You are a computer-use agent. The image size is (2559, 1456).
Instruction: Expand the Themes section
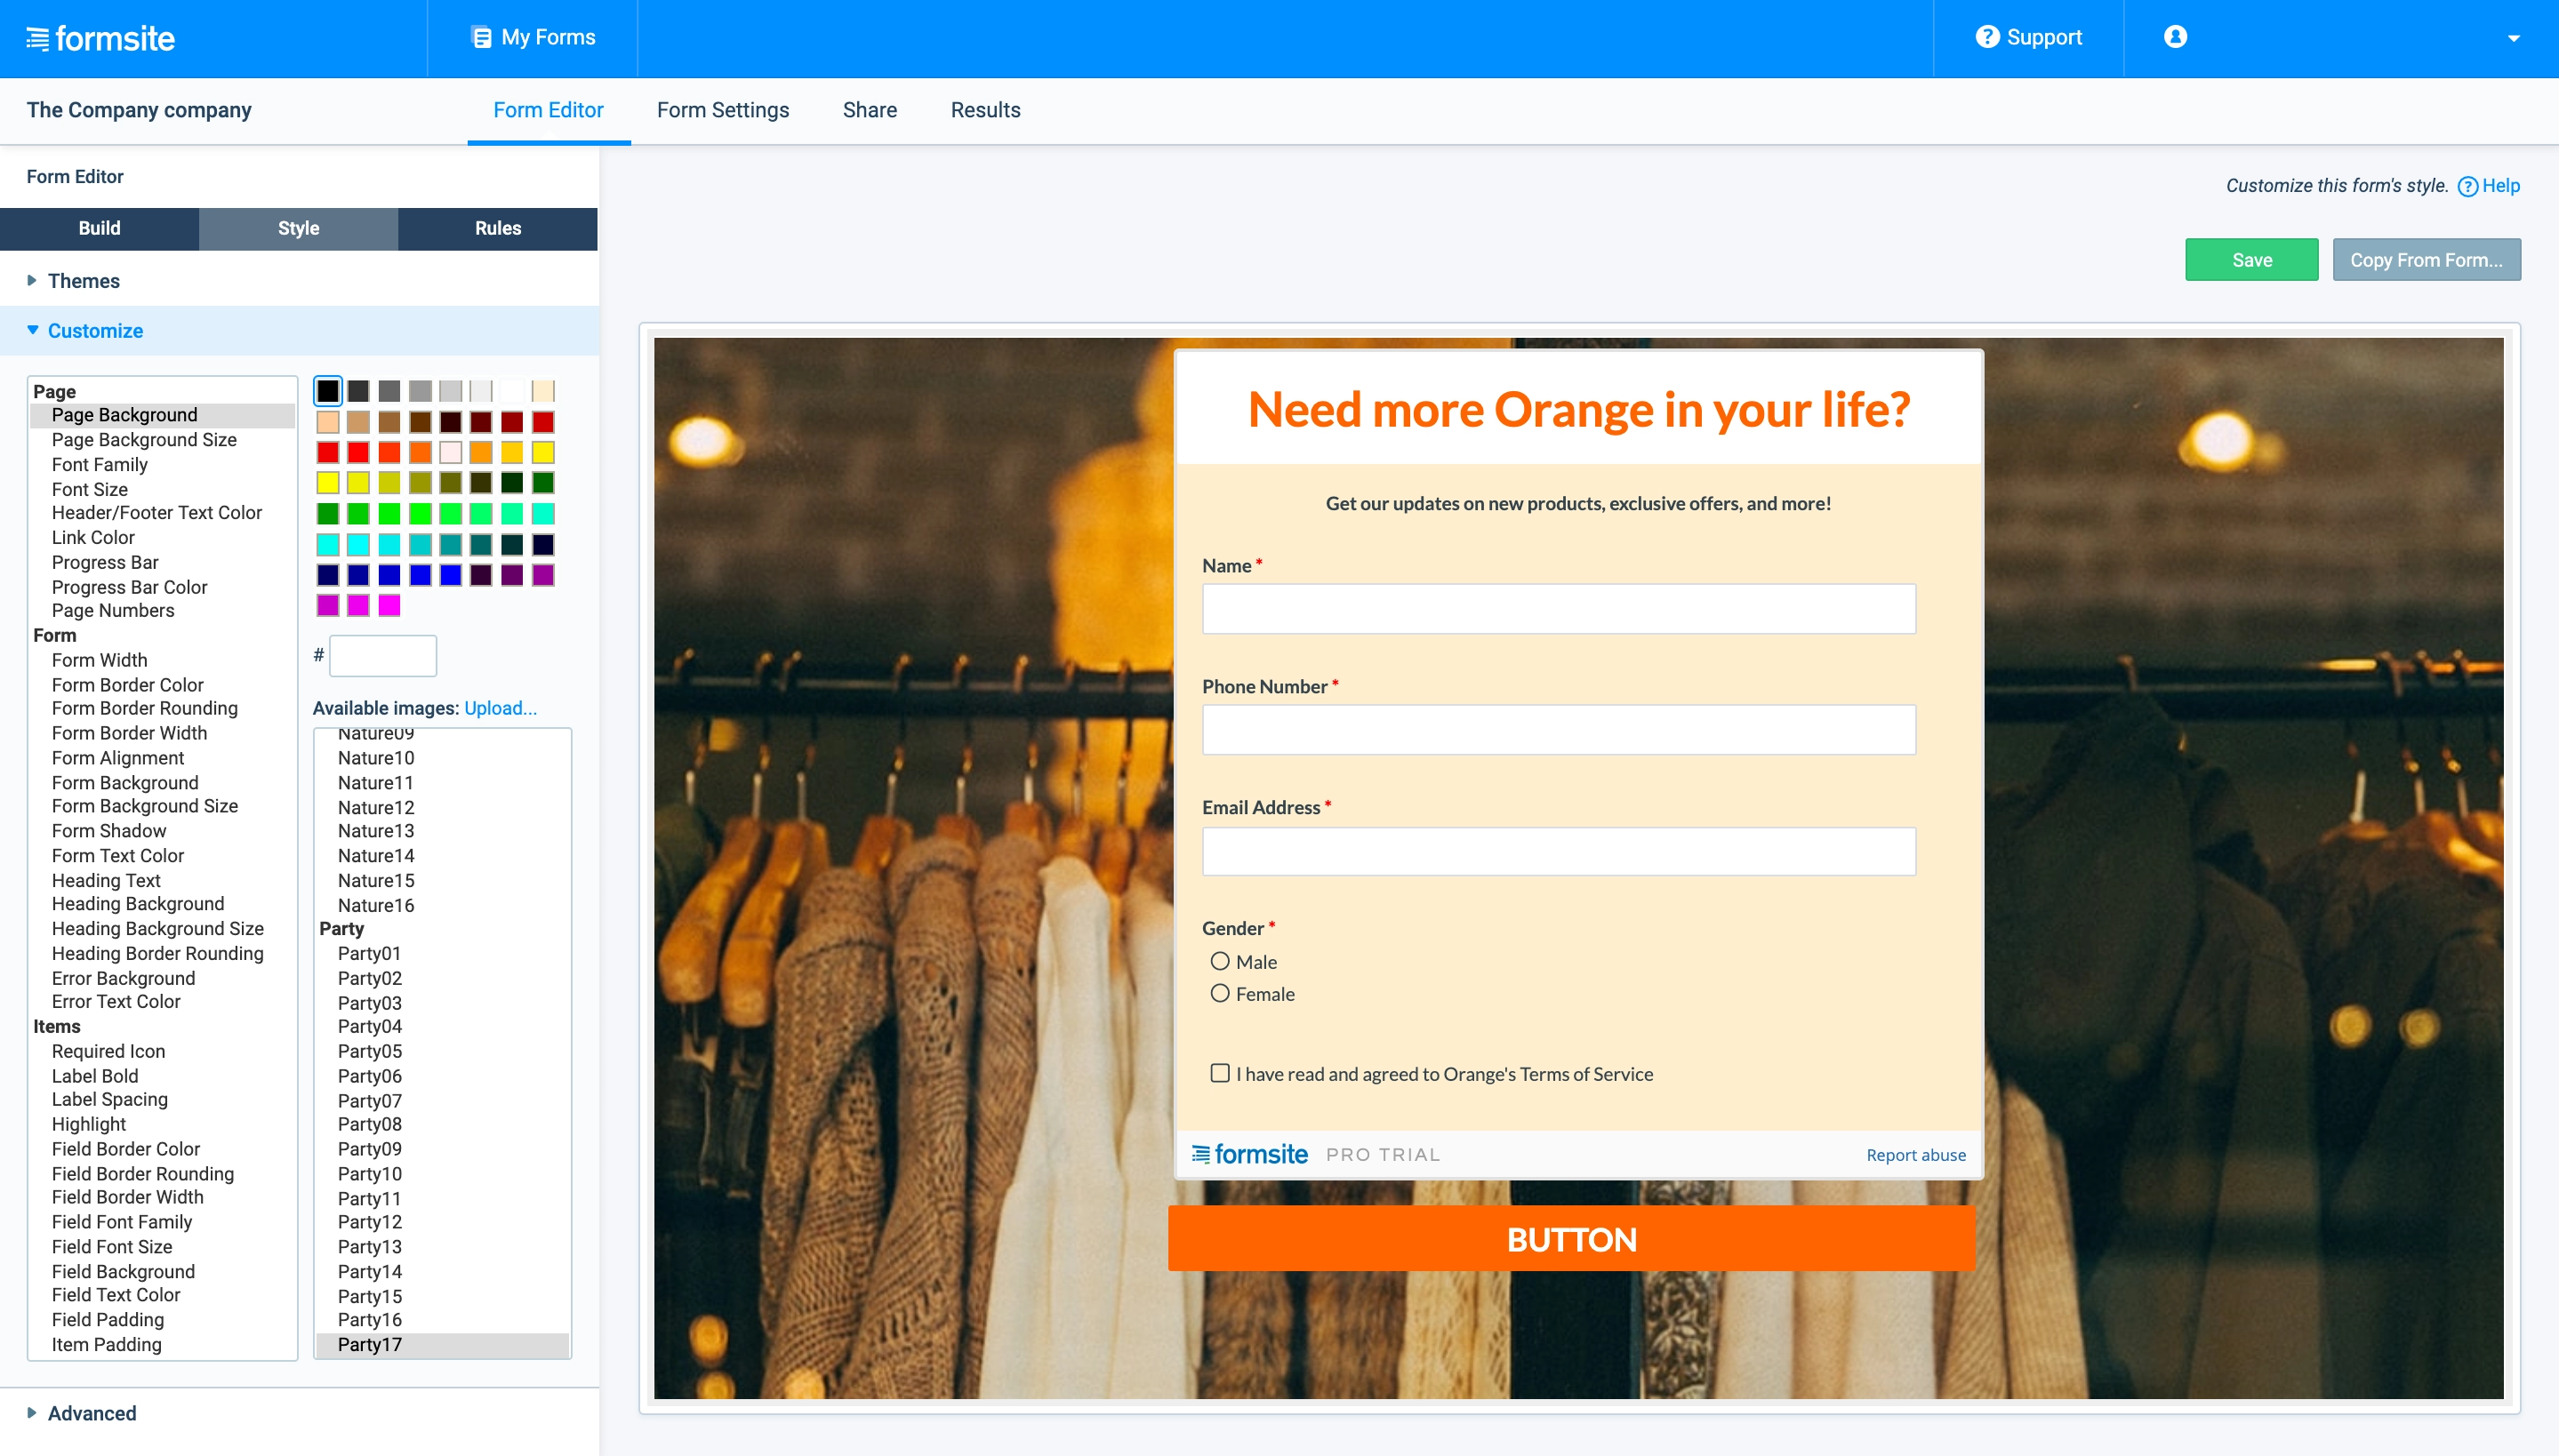[84, 281]
